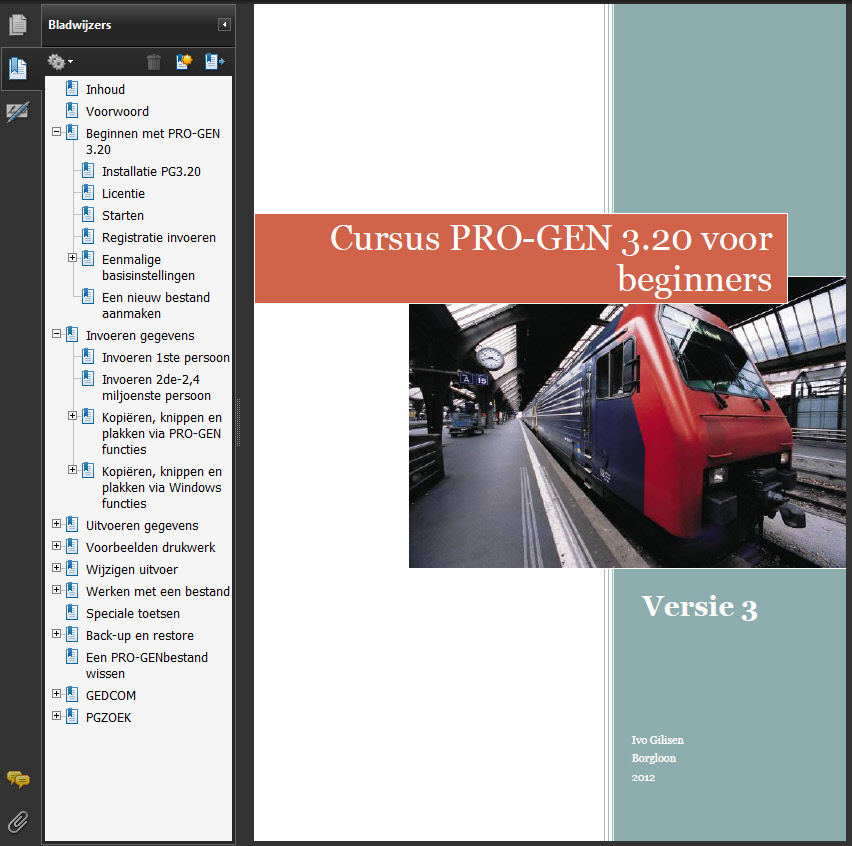Click the expand current bookmark icon
Viewport: 852px width, 846px height.
pos(214,62)
